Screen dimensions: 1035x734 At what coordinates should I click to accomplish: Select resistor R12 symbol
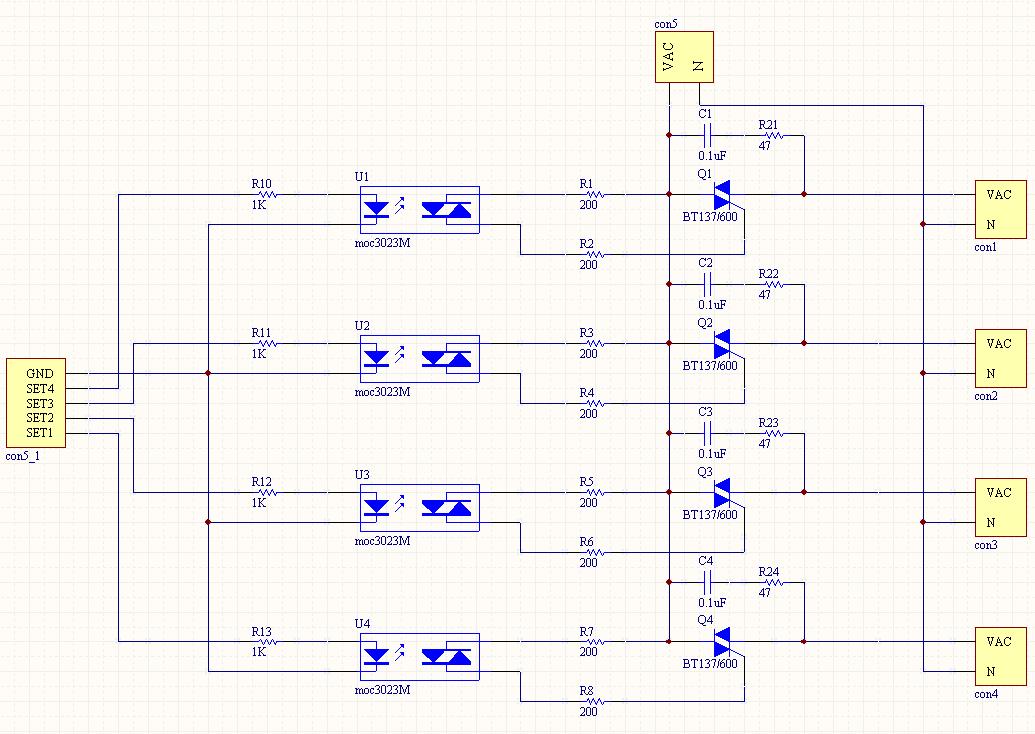pyautogui.click(x=267, y=492)
